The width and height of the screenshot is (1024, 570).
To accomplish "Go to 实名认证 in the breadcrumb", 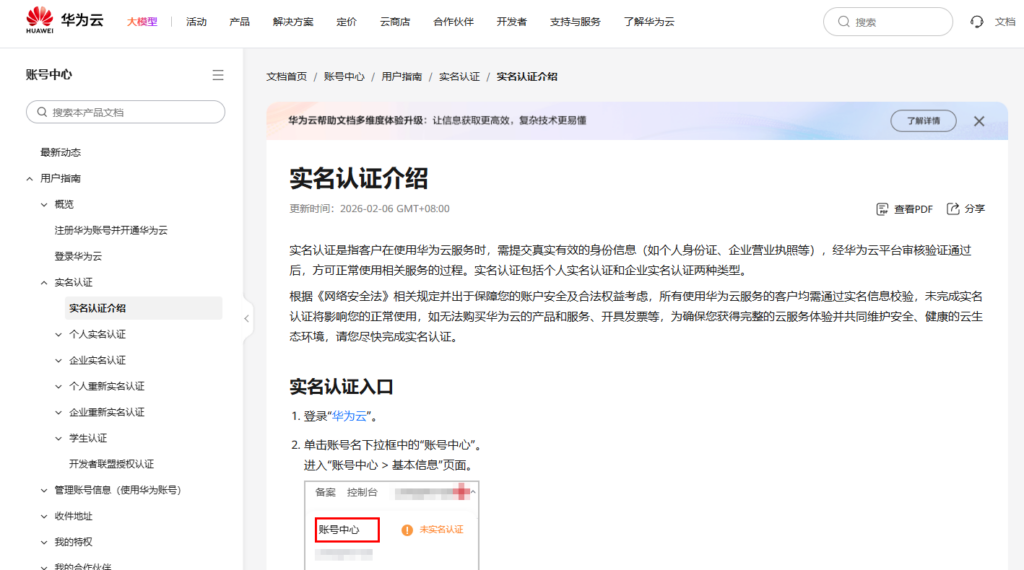I will 458,76.
